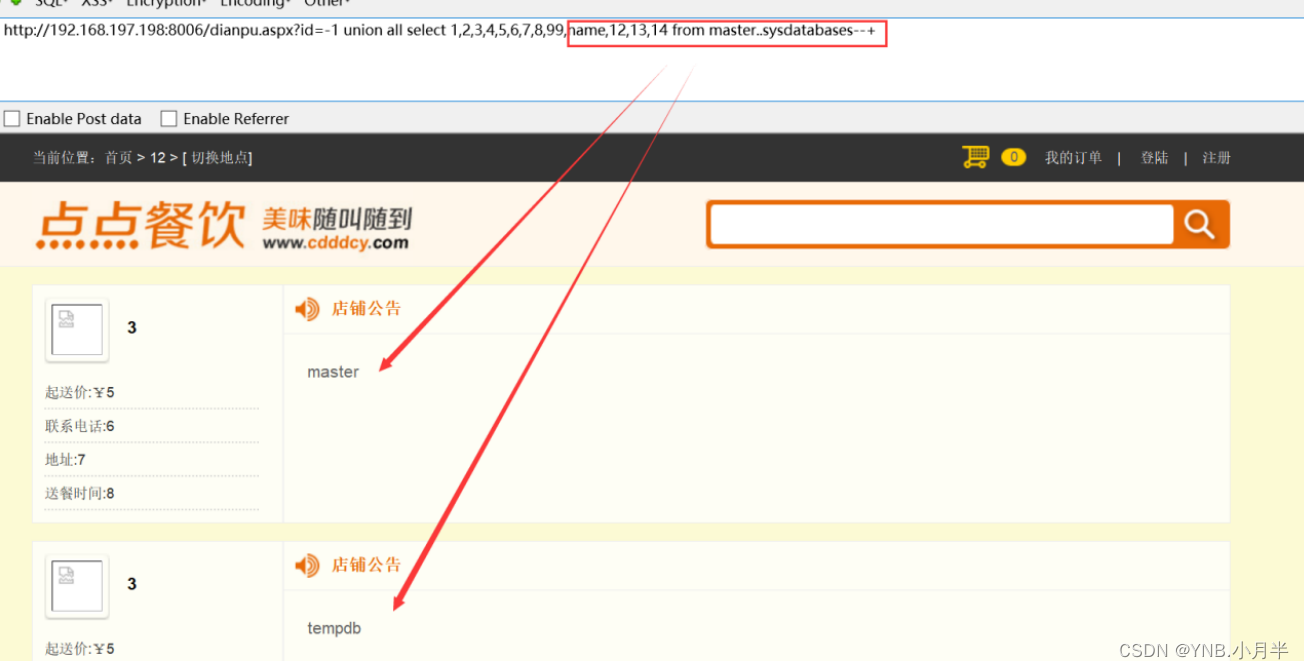Open the Other menu in HackBar
1304x669 pixels.
coord(327,3)
